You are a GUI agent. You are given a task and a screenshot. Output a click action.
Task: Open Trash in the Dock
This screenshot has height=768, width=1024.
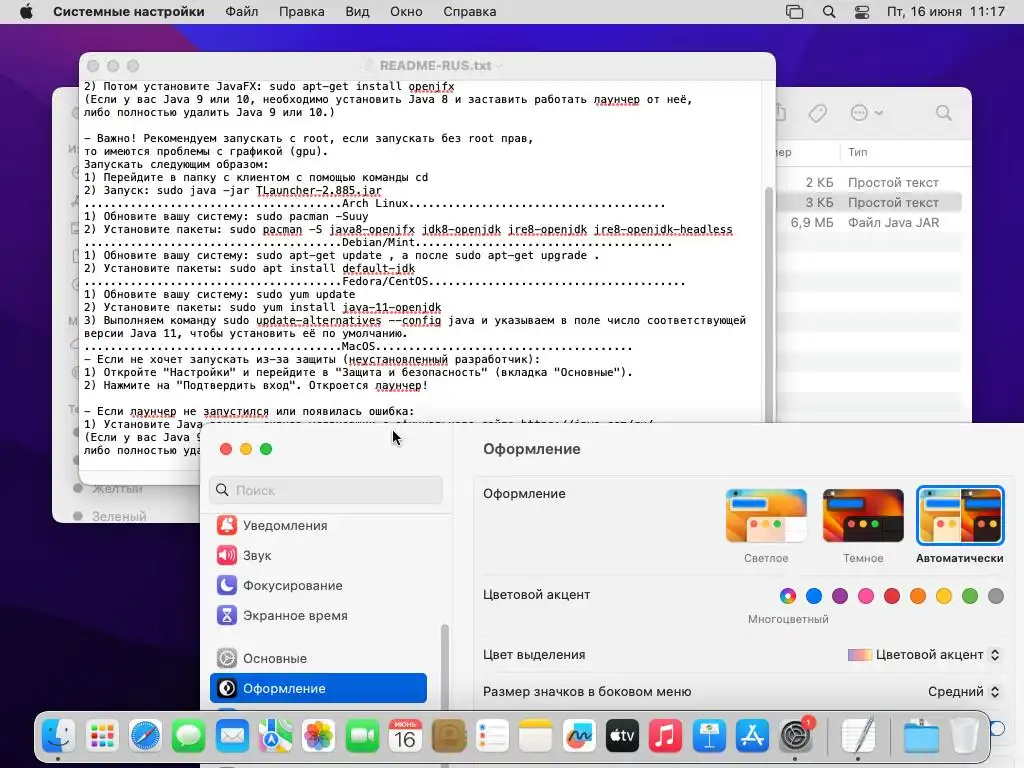(x=964, y=736)
